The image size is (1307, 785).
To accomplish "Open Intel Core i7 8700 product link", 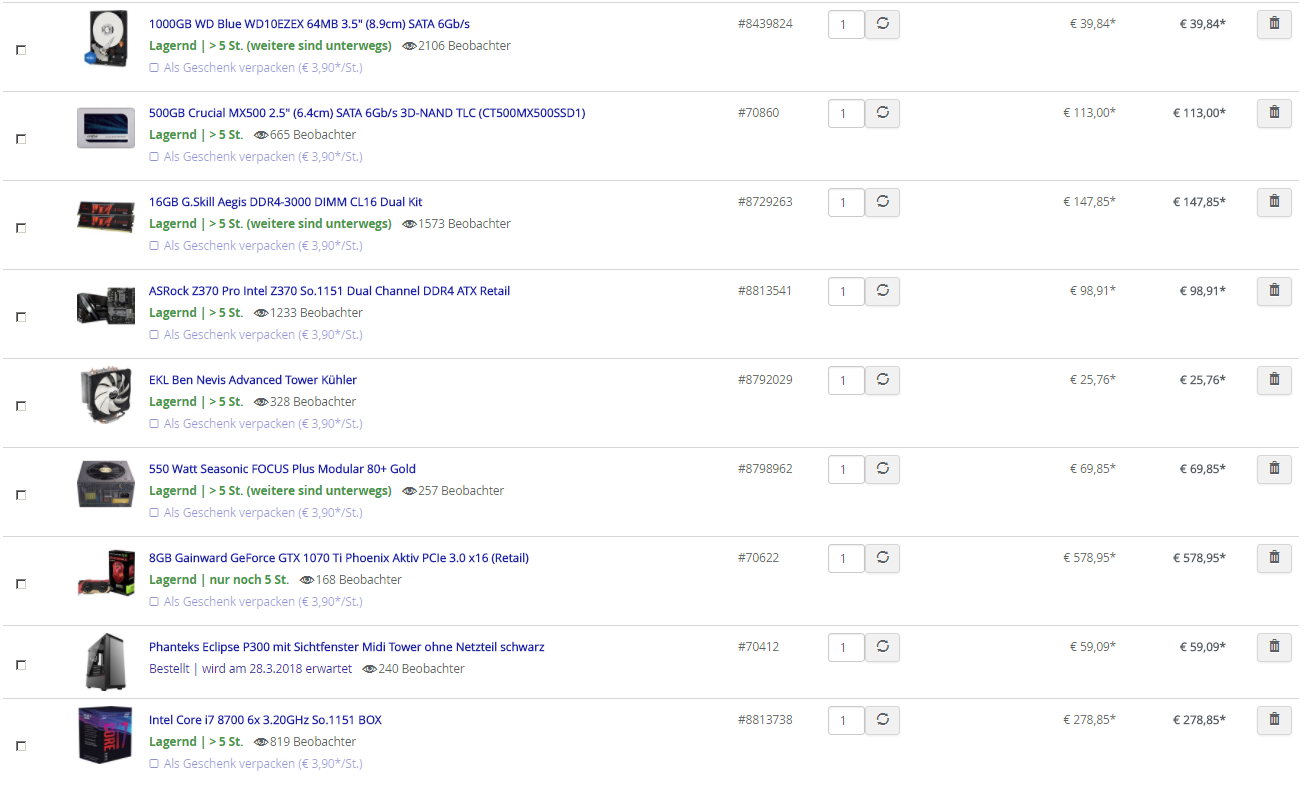I will pos(265,720).
